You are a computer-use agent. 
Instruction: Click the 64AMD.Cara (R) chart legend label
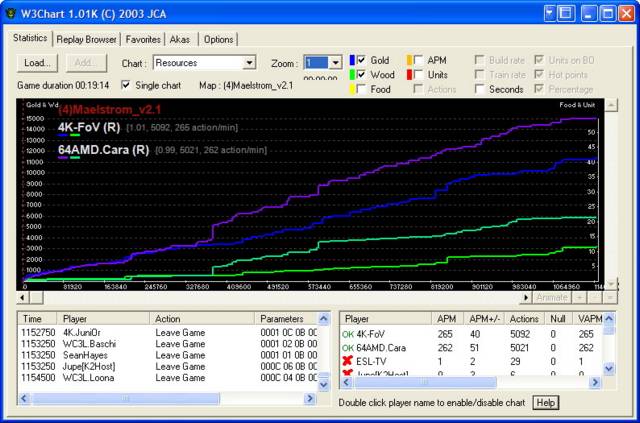click(104, 150)
